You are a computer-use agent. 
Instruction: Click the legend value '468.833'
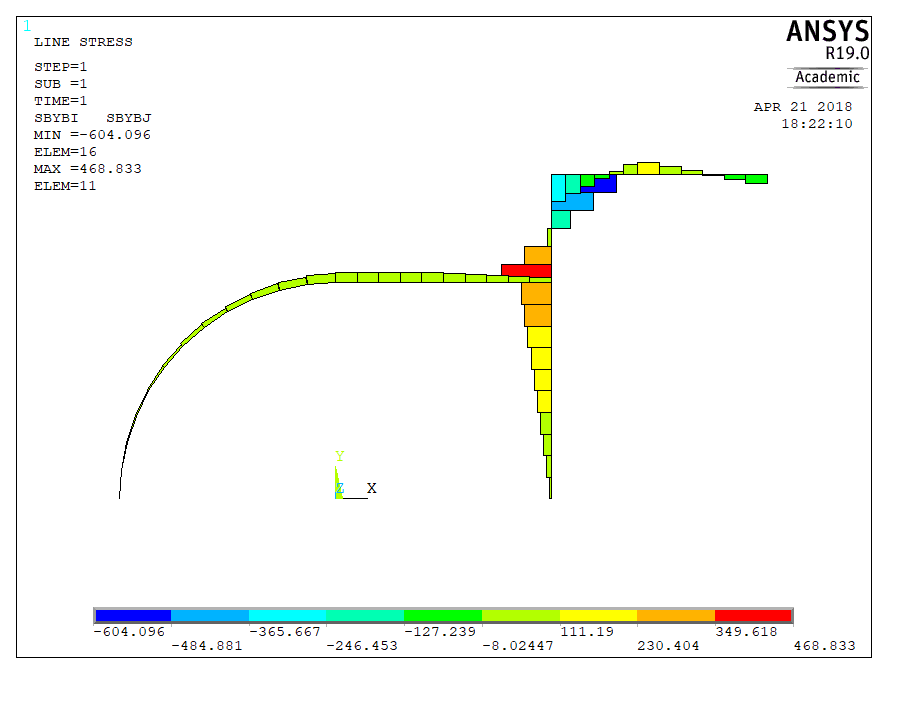(824, 646)
